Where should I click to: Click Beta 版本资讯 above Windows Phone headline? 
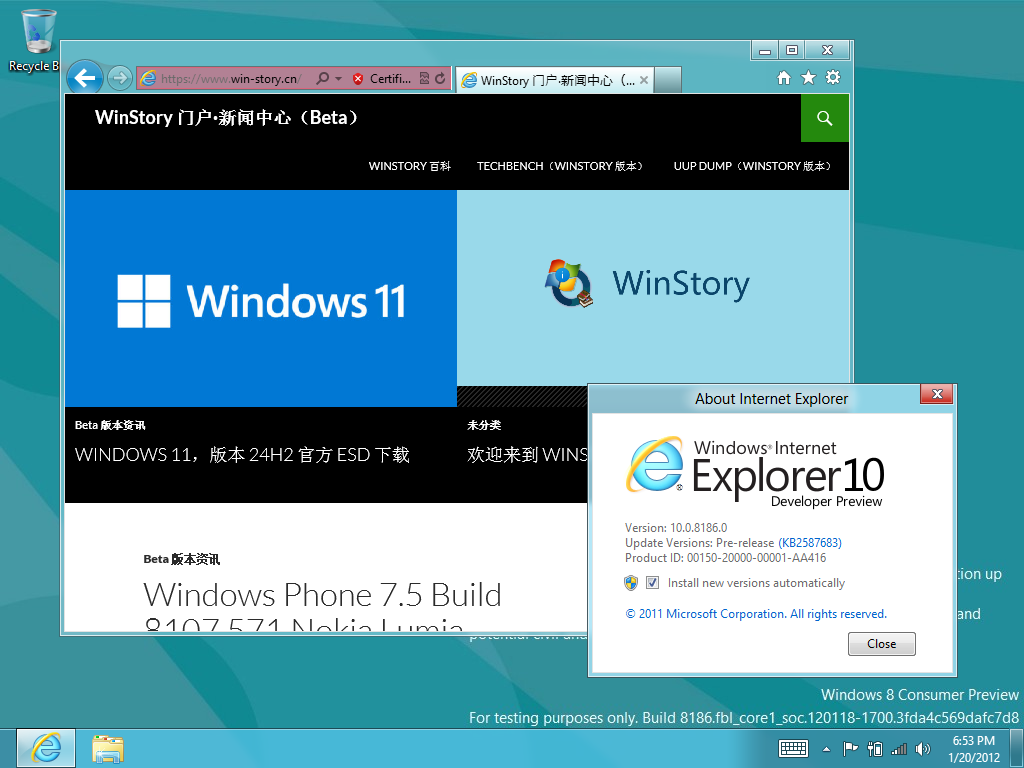pos(182,559)
